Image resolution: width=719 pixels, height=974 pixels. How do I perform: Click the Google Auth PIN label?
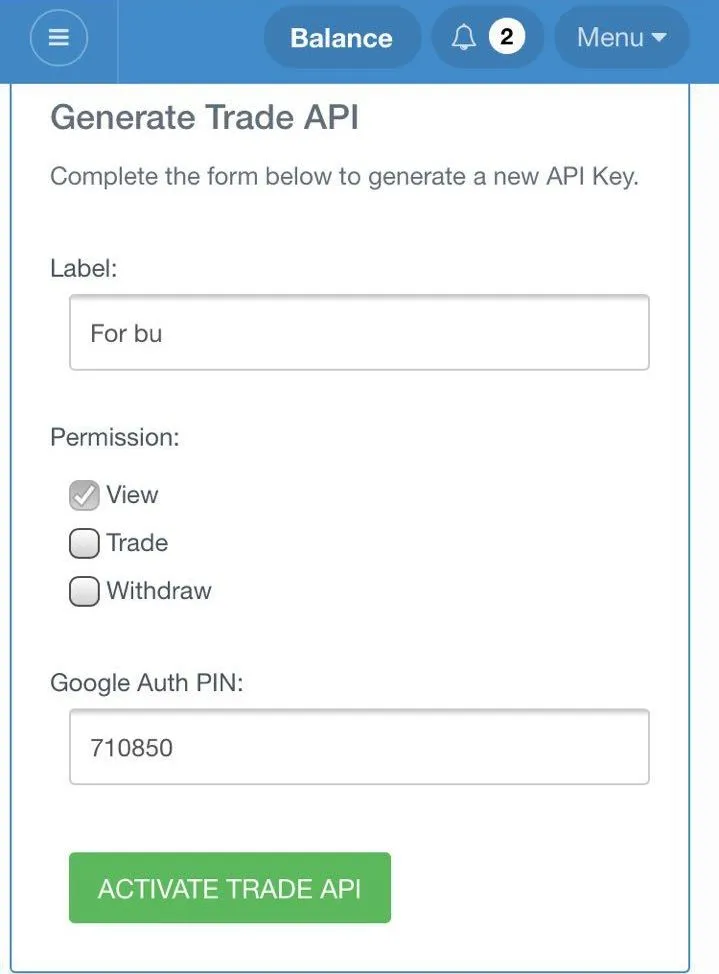147,683
